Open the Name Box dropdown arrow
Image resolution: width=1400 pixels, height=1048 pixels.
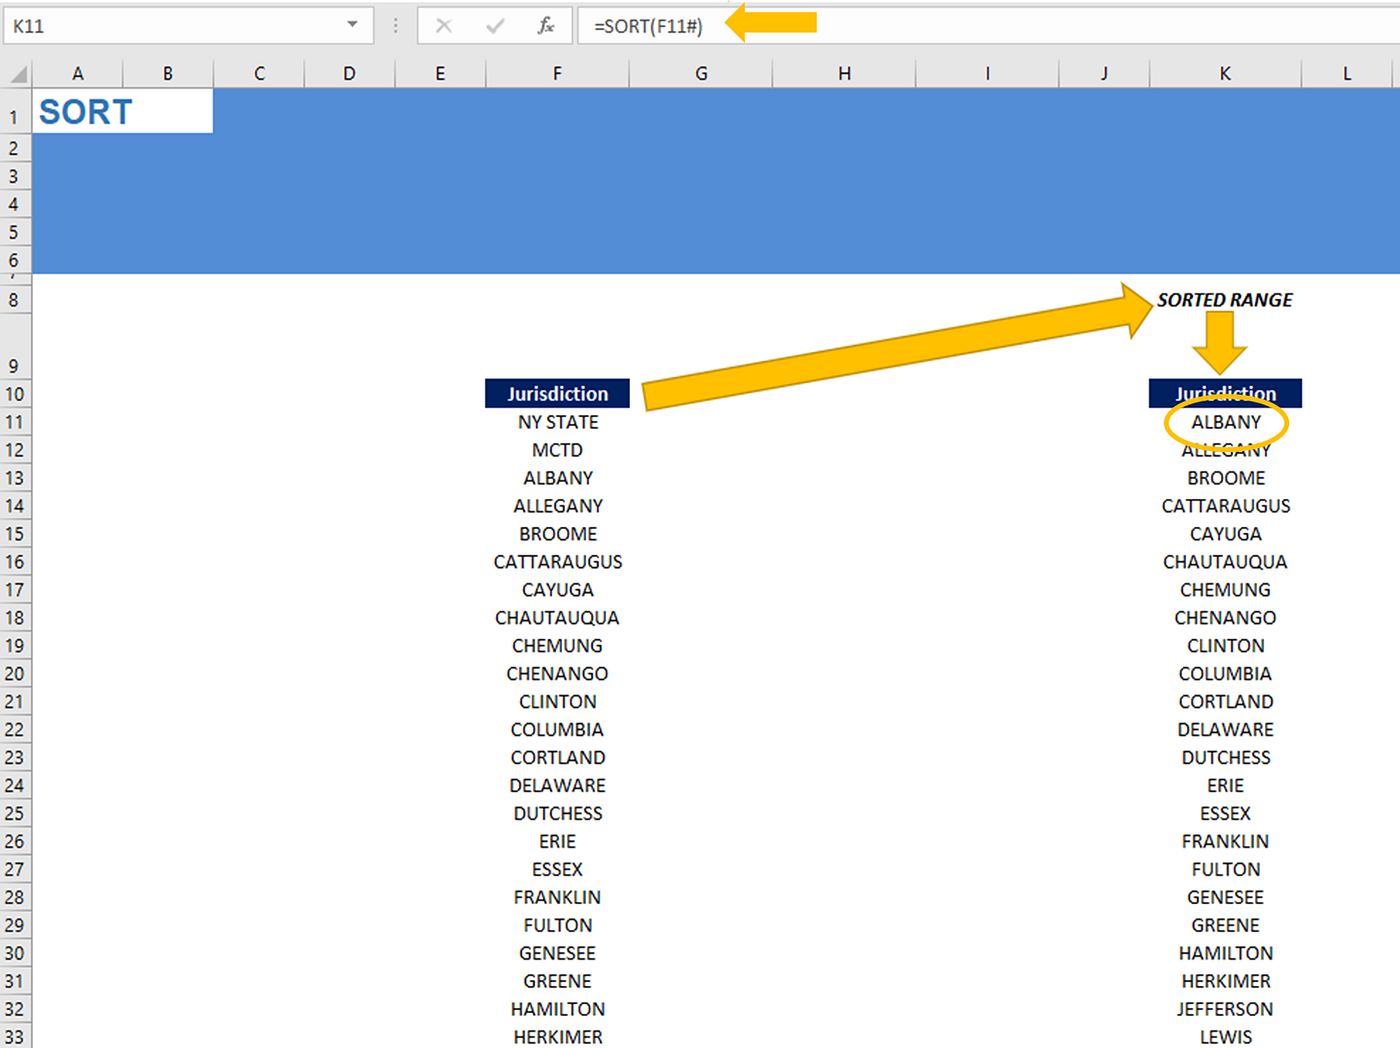point(352,25)
